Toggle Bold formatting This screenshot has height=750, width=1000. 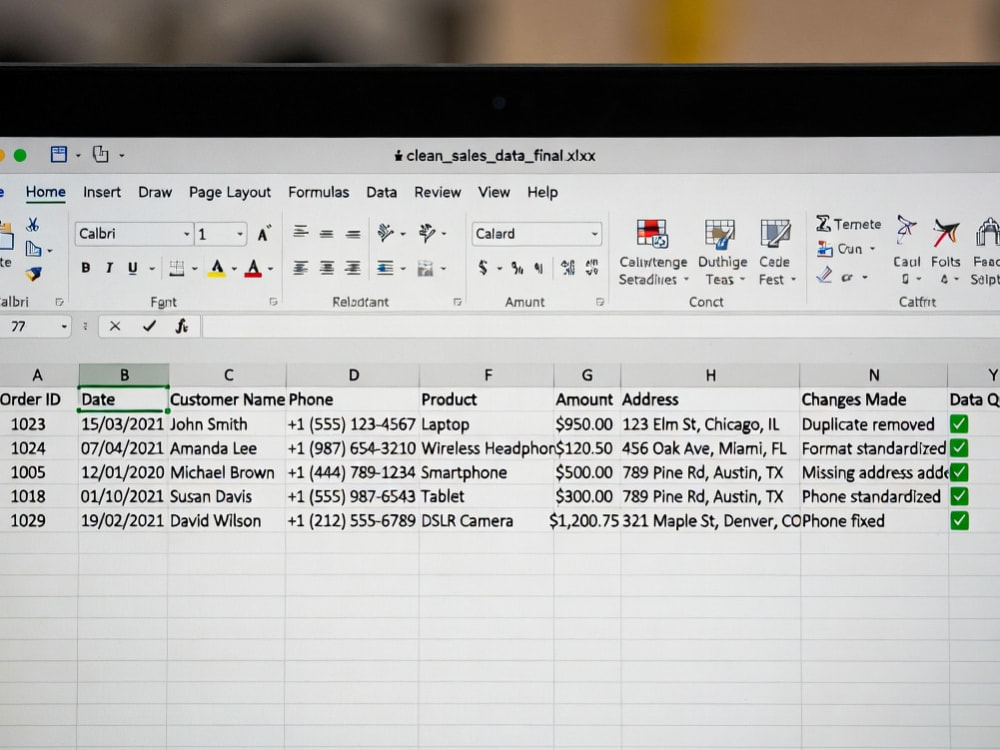85,268
